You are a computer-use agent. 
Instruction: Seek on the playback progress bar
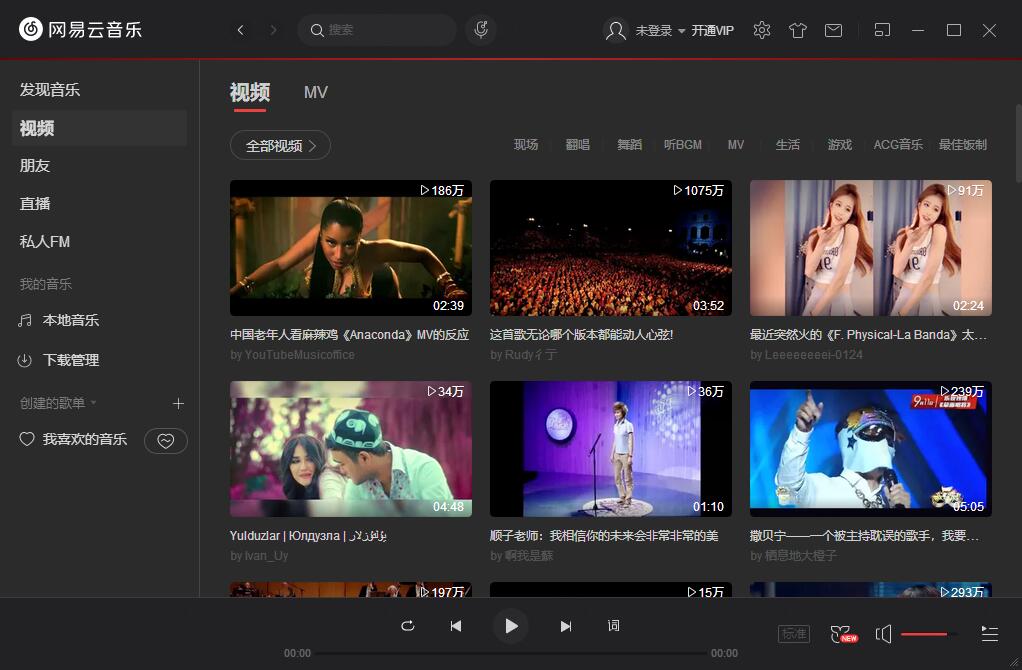(511, 653)
